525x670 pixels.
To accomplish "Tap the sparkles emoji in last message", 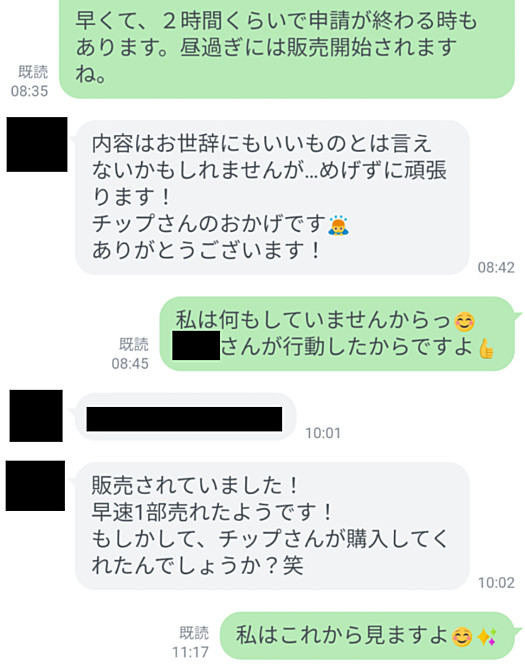I will tap(487, 637).
